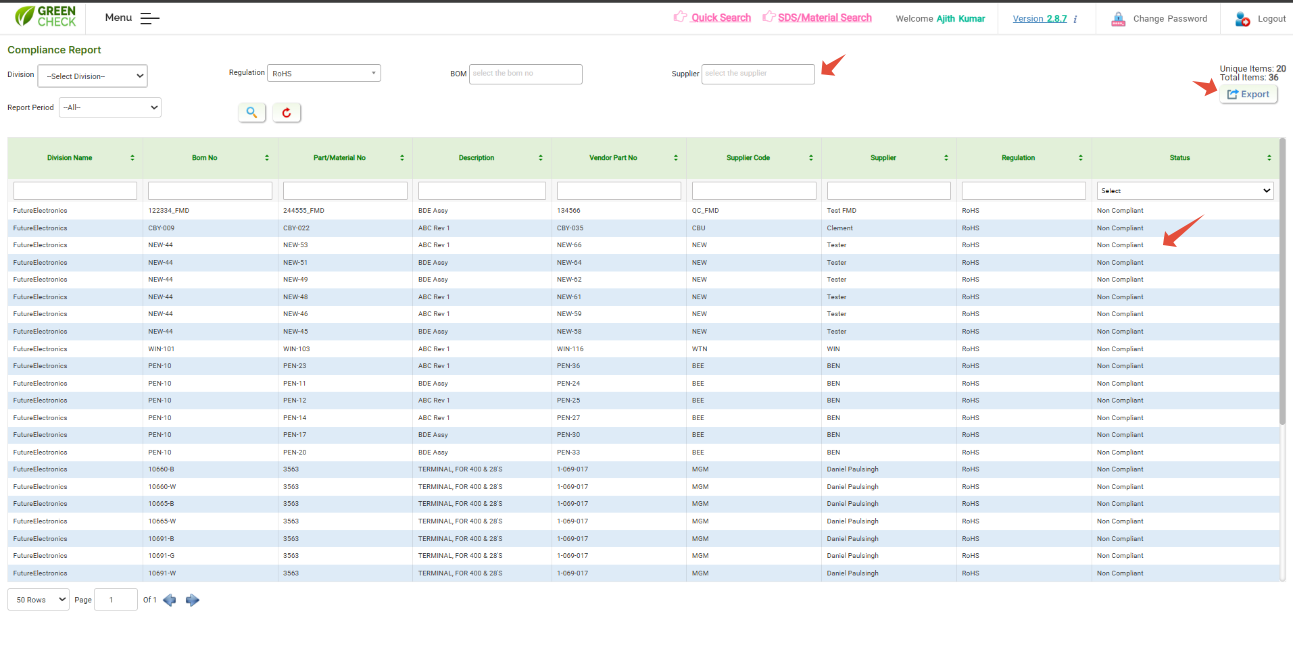Change the 50 Rows page size
1293x670 pixels.
click(38, 599)
